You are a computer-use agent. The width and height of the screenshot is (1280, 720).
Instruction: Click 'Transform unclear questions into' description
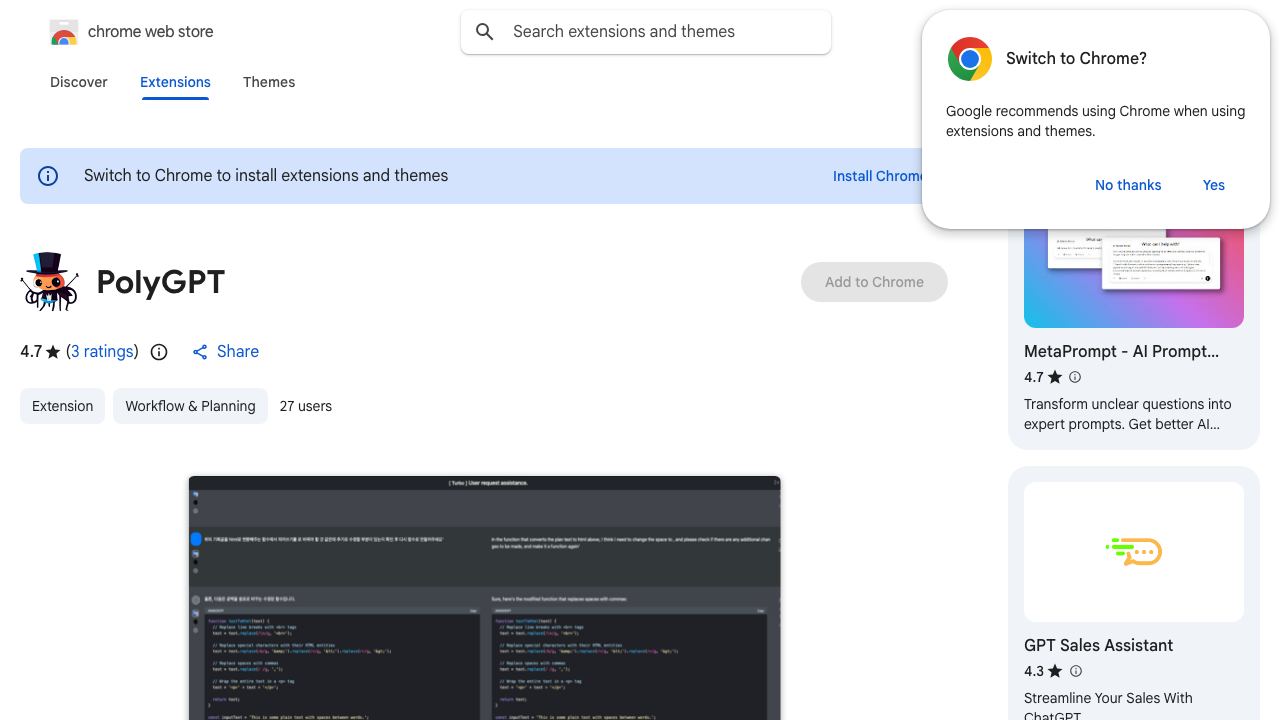1128,404
